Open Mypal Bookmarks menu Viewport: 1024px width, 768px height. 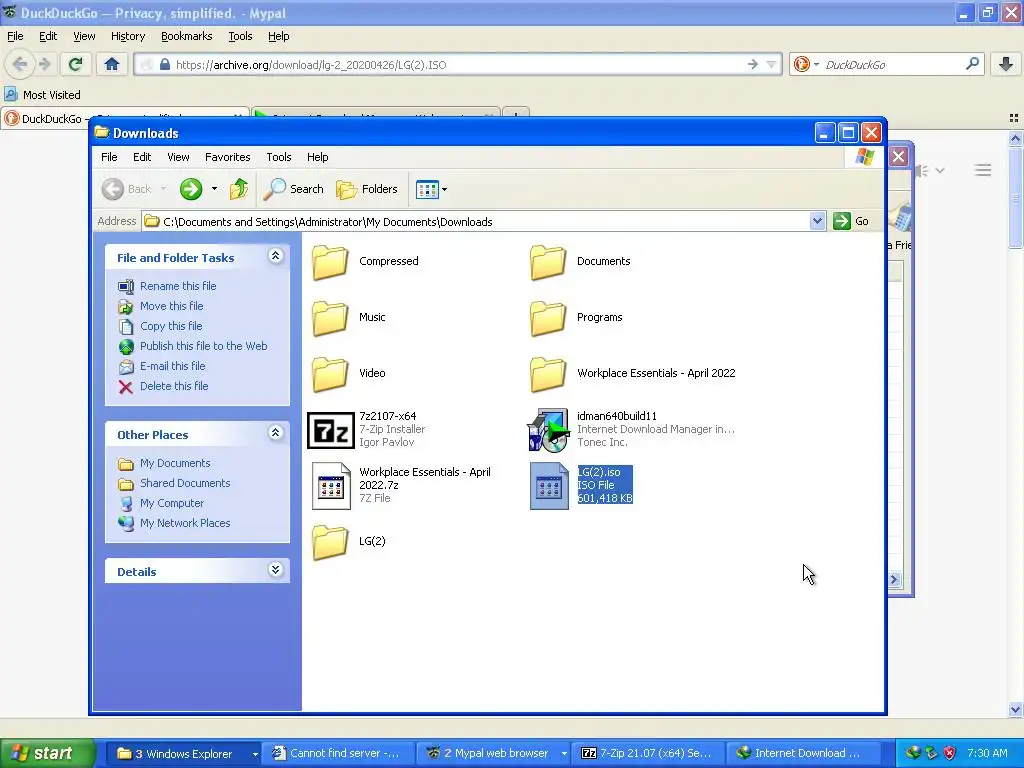186,36
